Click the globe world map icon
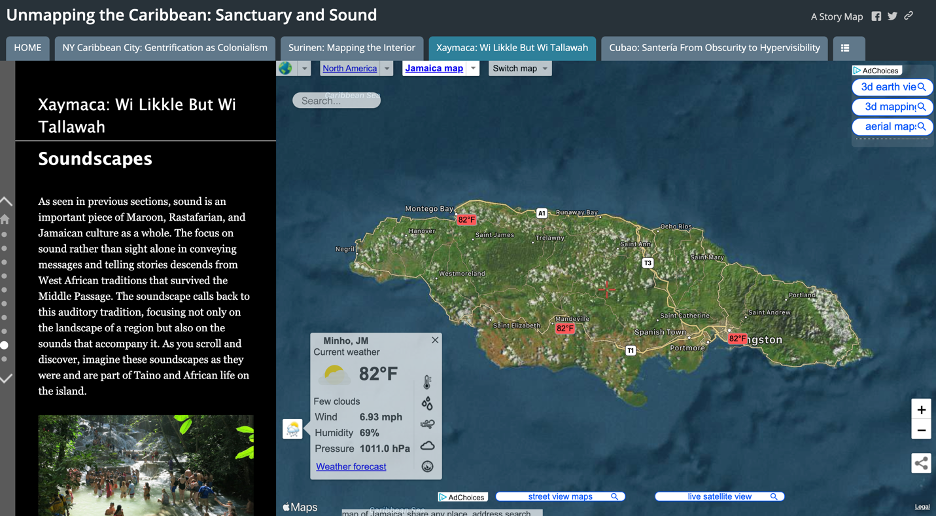 [x=285, y=68]
